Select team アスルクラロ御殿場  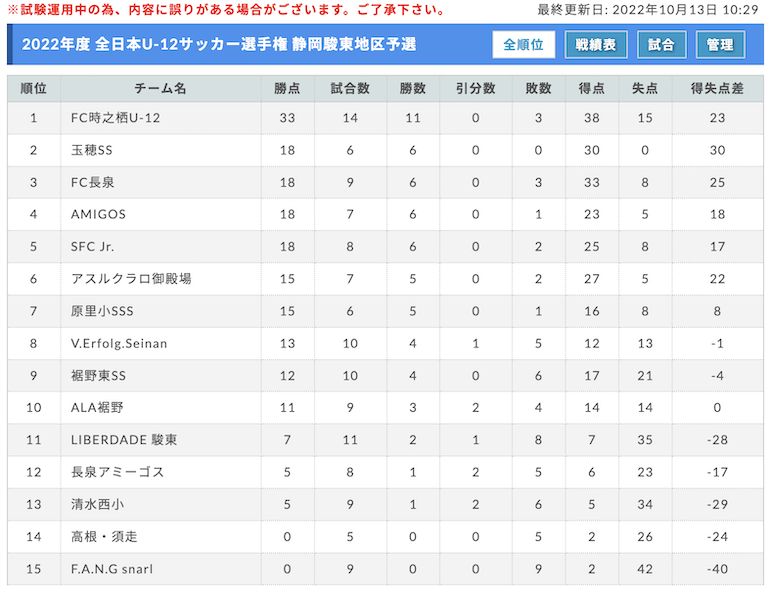[131, 279]
